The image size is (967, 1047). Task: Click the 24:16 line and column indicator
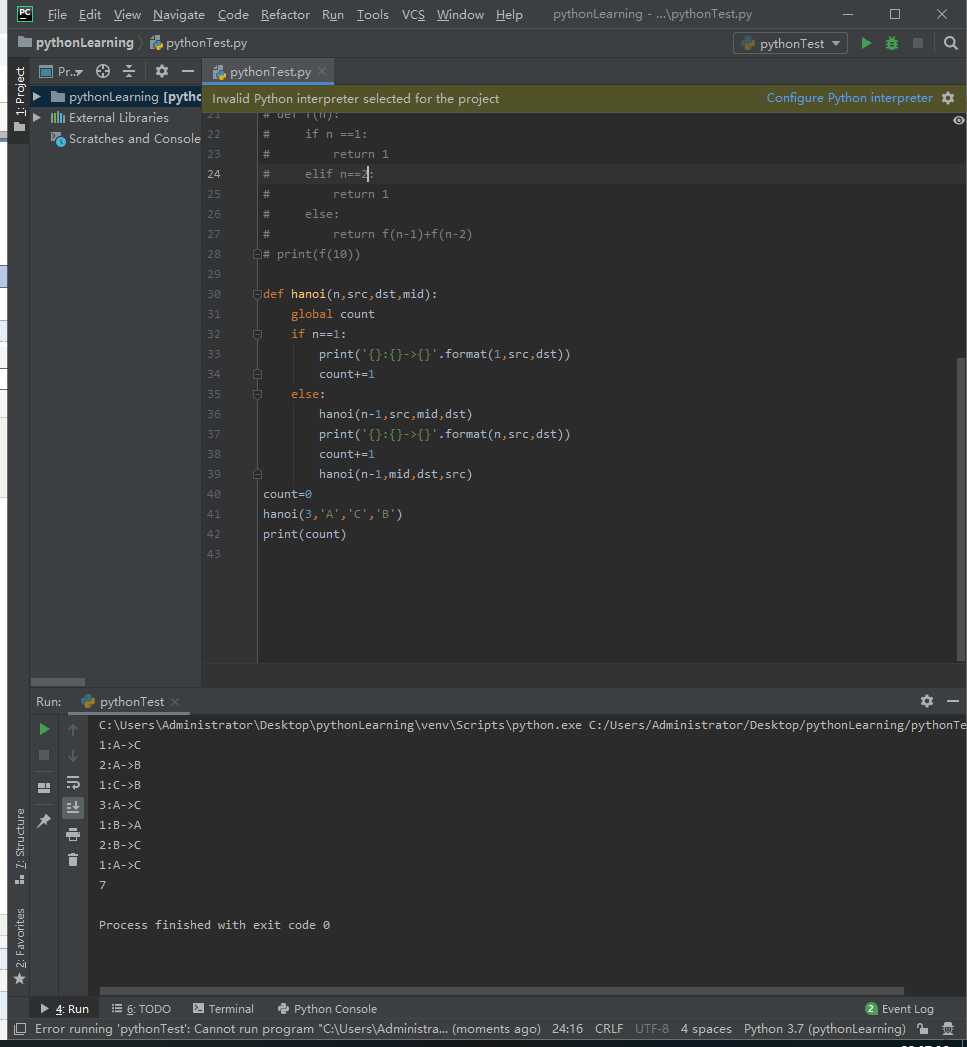coord(567,1029)
